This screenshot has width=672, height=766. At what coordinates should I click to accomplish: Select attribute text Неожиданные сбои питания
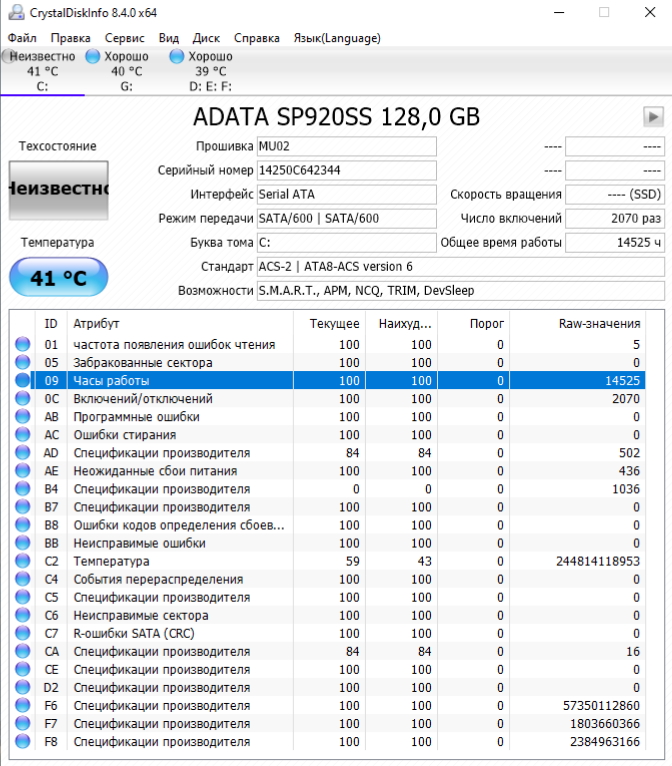155,471
